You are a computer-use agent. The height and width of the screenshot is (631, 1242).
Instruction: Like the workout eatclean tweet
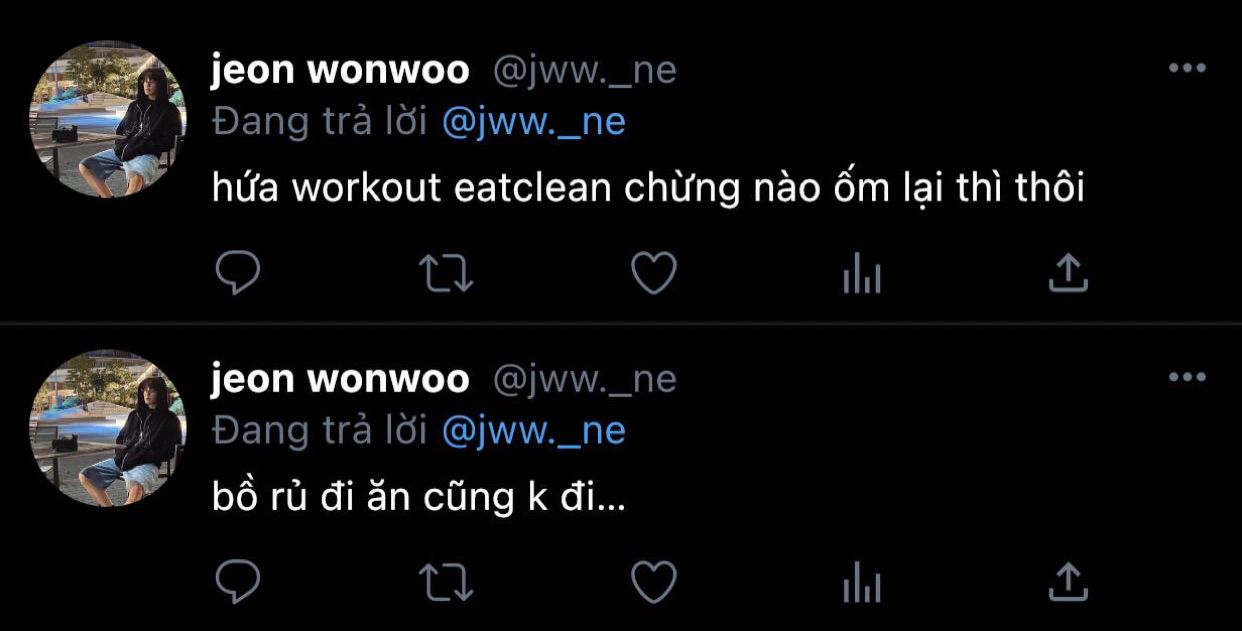coord(655,272)
